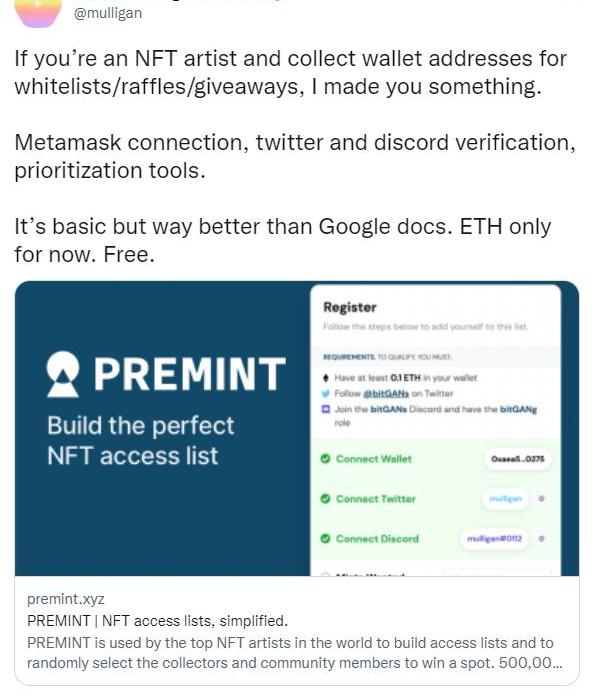Open the @bitGANs Twitter link
The height and width of the screenshot is (696, 593).
click(386, 393)
